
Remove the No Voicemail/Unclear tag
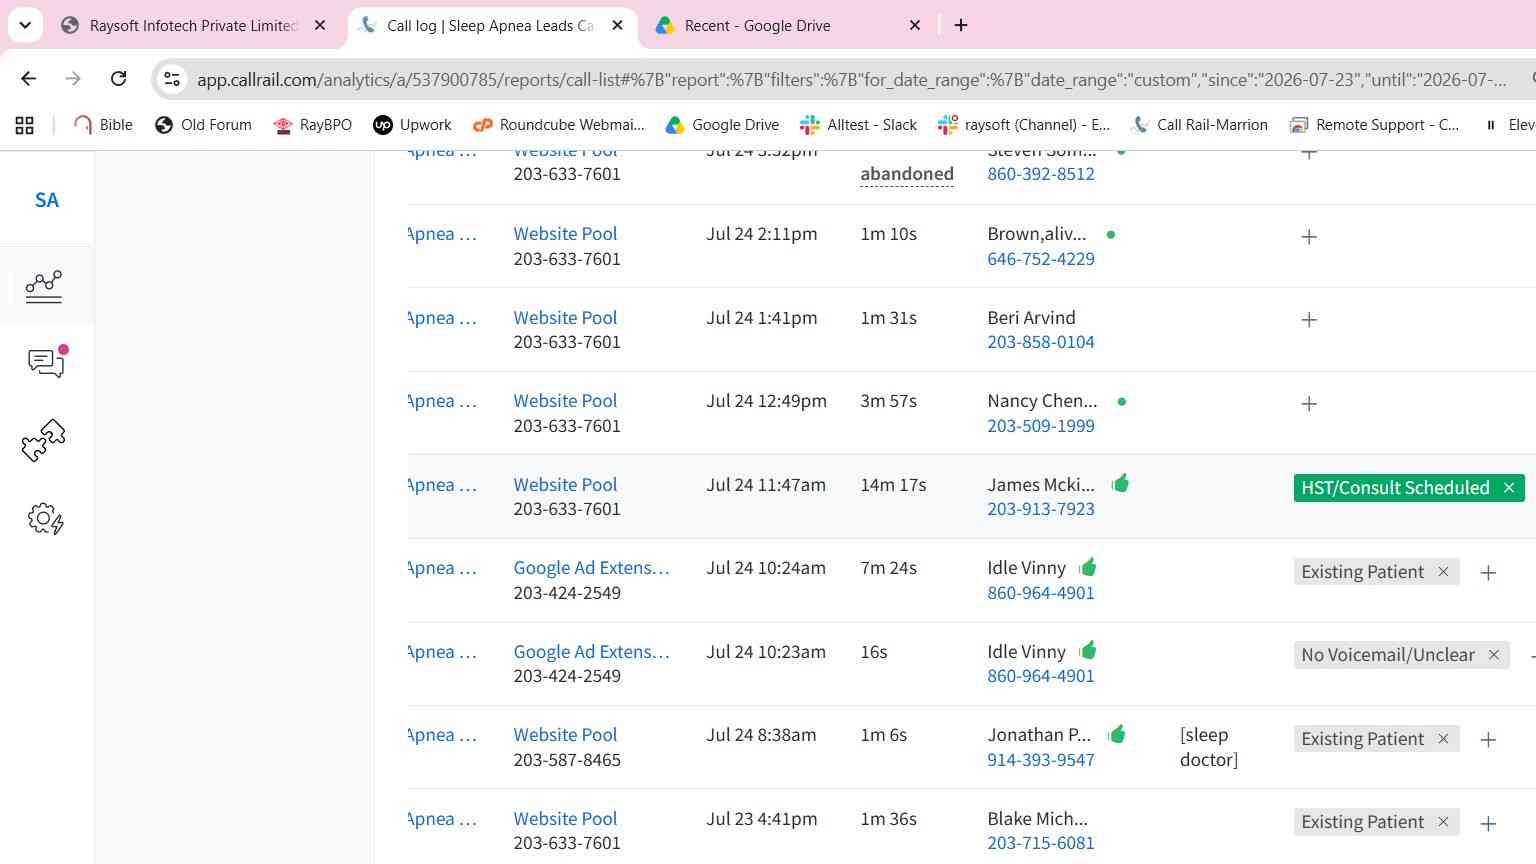point(1493,655)
